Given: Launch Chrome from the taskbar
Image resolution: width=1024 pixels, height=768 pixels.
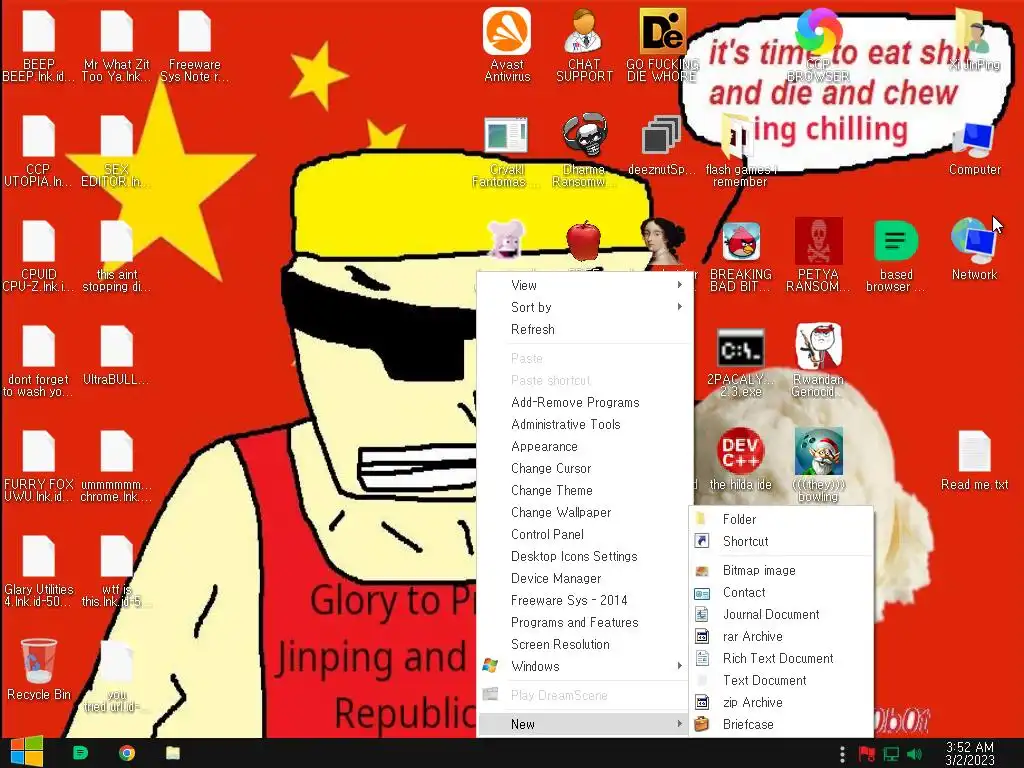Looking at the screenshot, I should click(127, 753).
